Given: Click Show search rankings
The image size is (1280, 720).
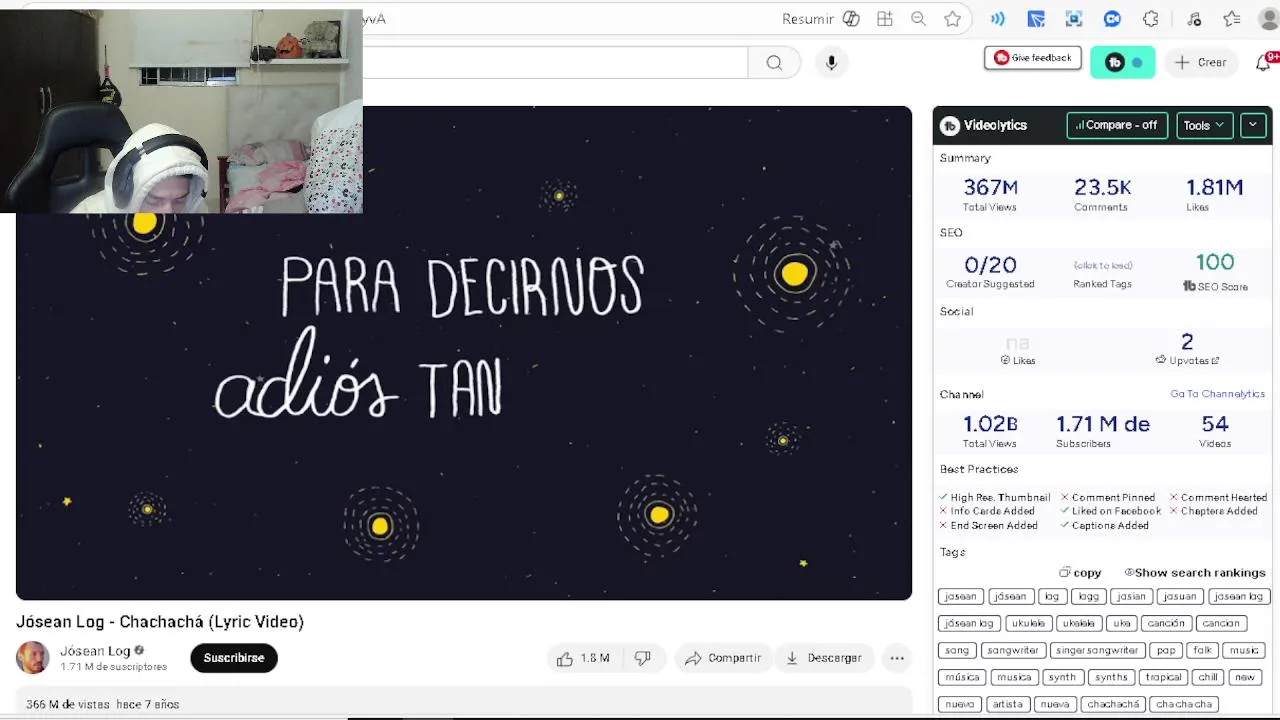Looking at the screenshot, I should (1195, 573).
